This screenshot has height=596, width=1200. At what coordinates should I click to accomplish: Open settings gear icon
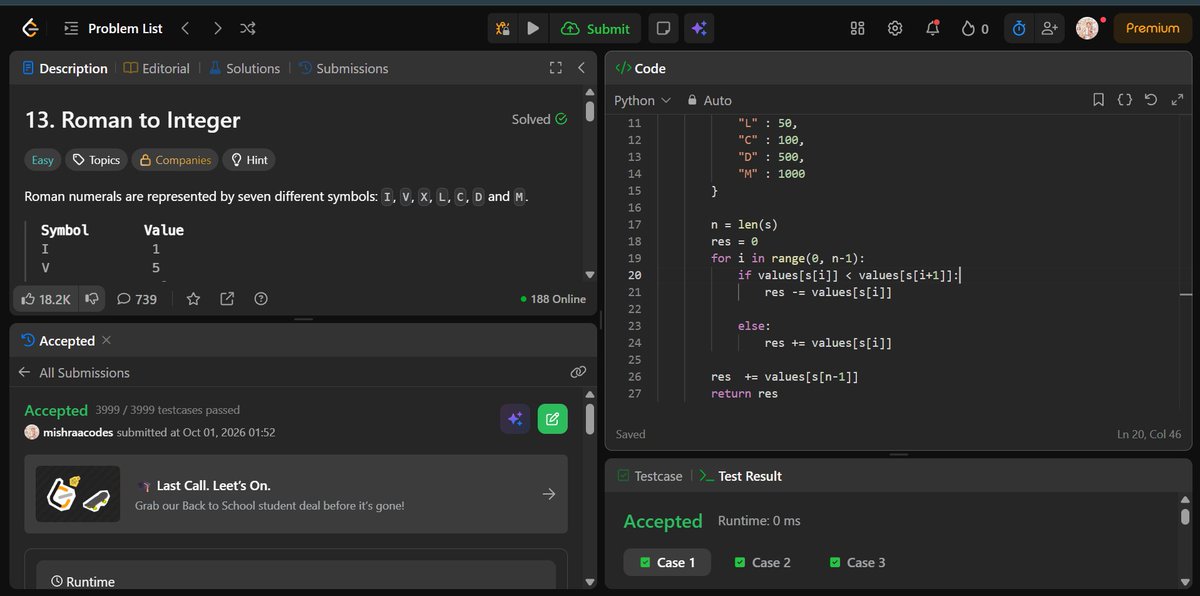[x=895, y=29]
